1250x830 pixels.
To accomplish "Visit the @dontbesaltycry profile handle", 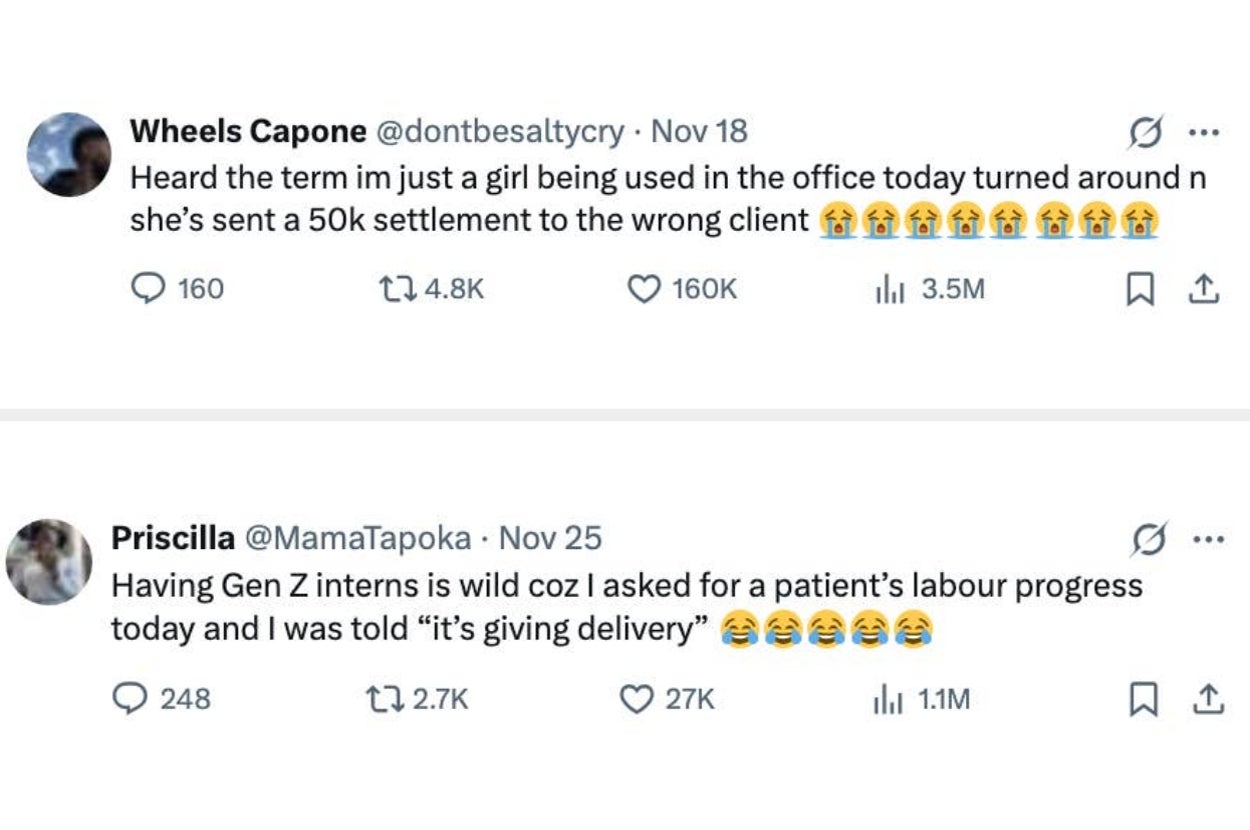I will 501,131.
